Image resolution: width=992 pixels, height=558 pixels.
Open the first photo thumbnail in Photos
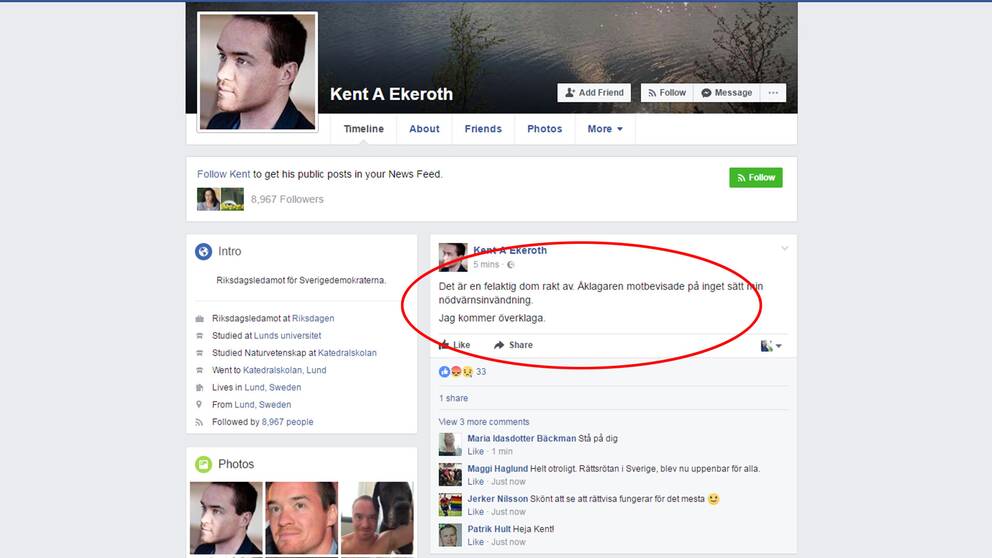[226, 518]
